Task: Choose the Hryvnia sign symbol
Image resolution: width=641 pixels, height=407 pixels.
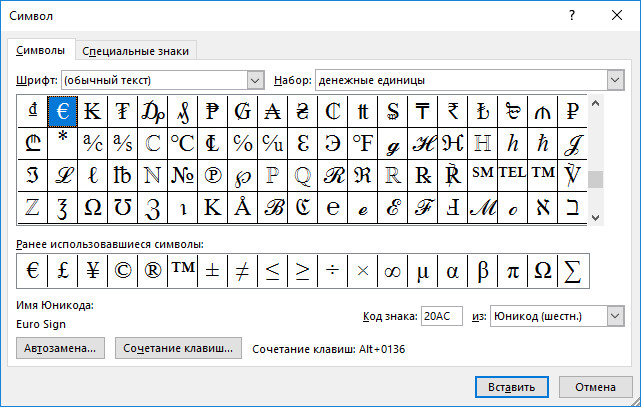Action: coord(303,111)
